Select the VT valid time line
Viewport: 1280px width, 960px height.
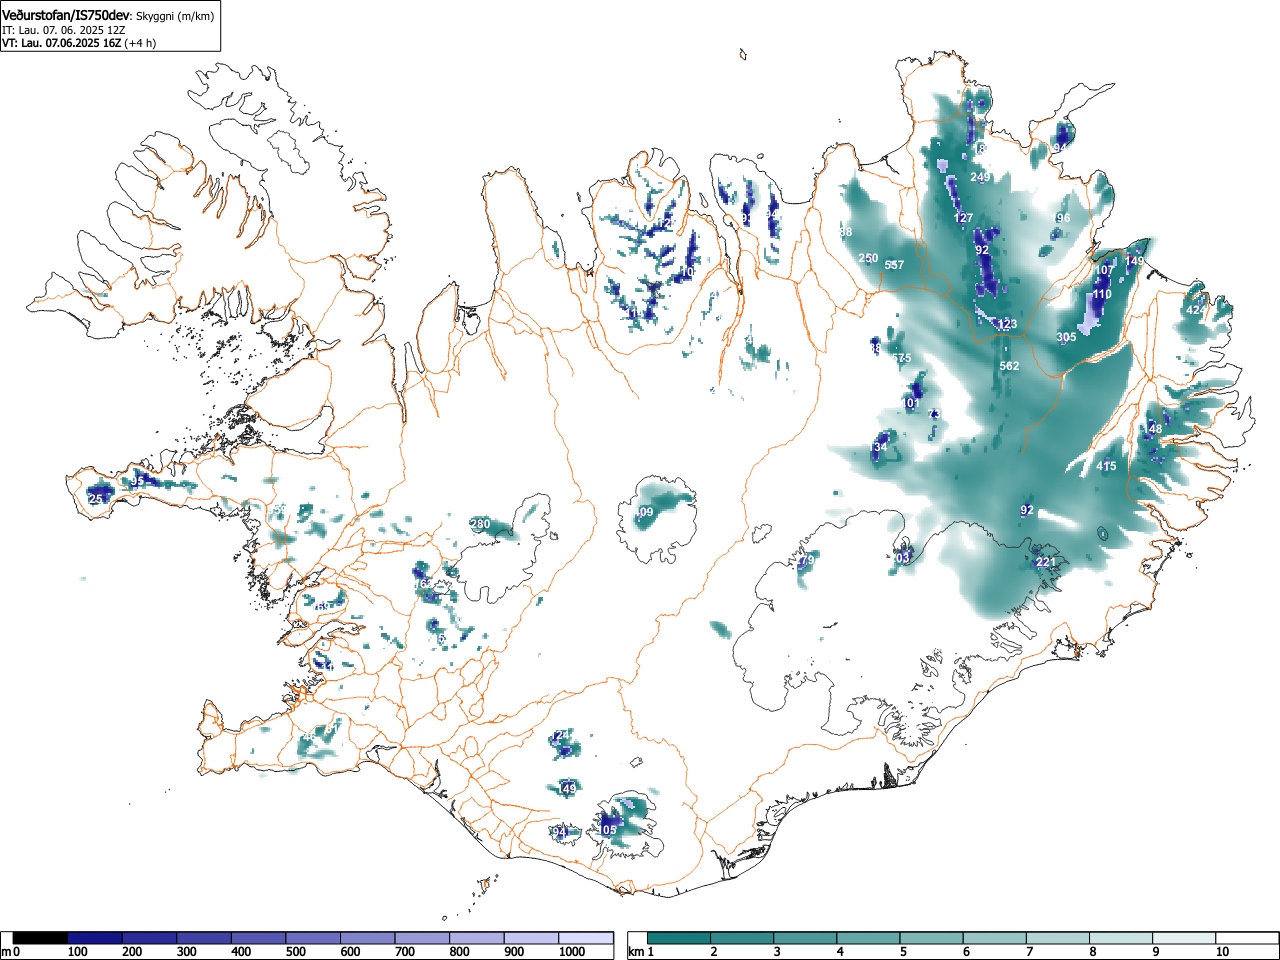click(79, 43)
